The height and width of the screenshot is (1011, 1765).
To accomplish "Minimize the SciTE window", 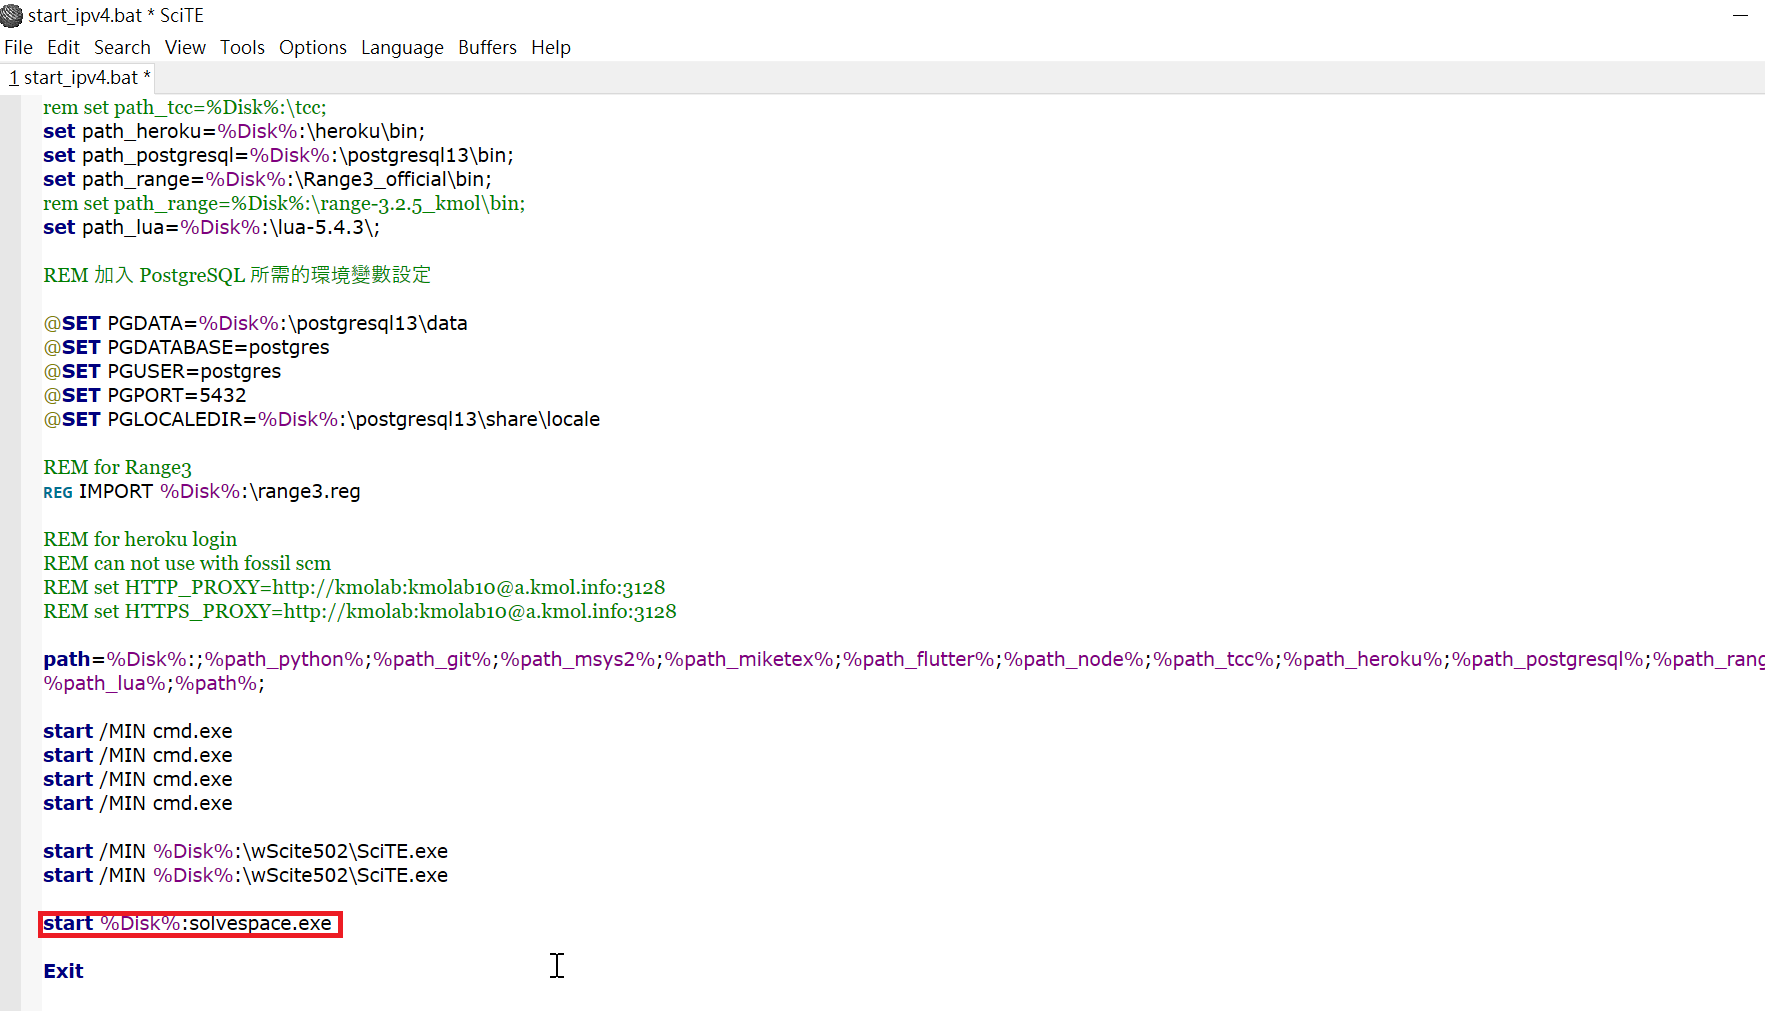I will point(1740,15).
